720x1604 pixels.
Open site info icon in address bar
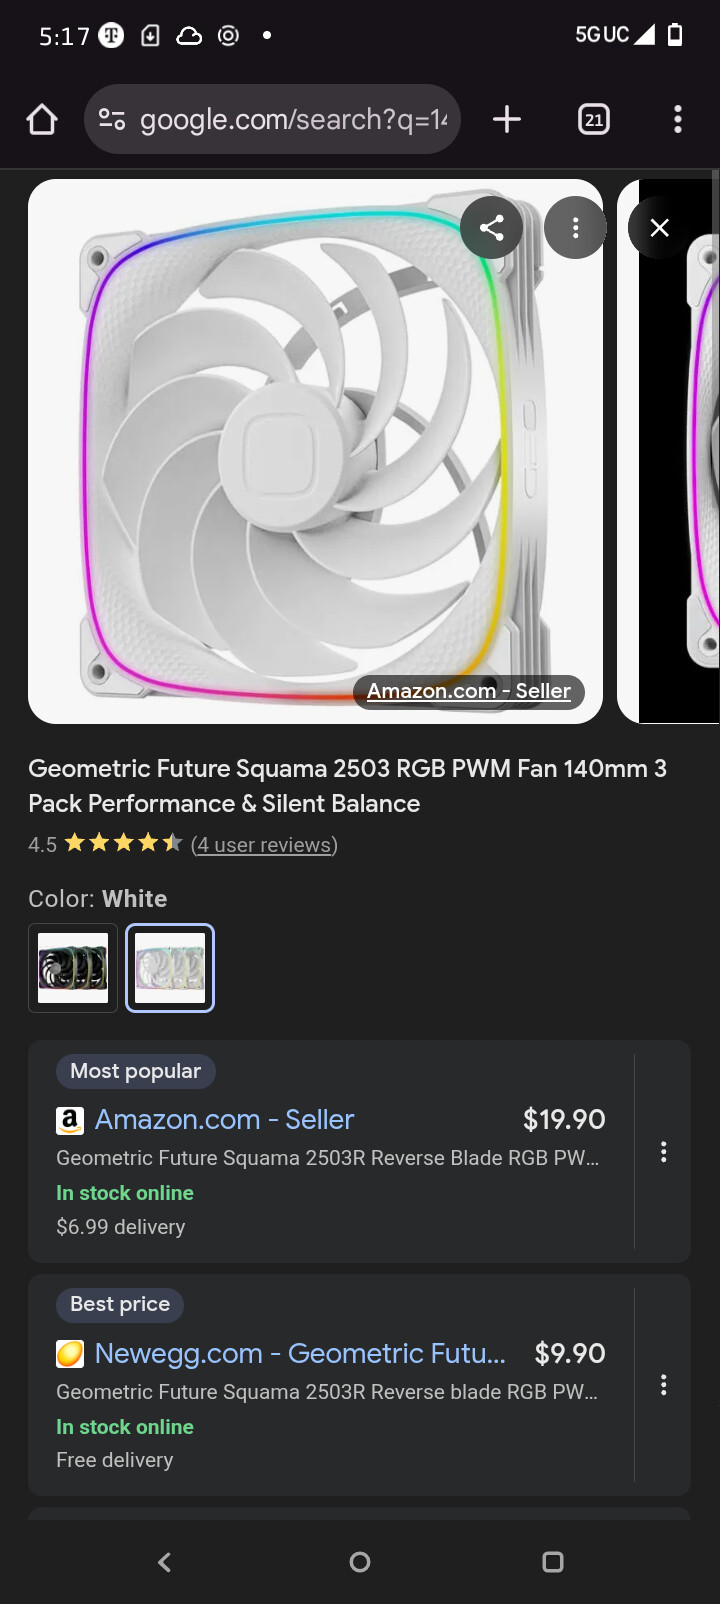111,120
